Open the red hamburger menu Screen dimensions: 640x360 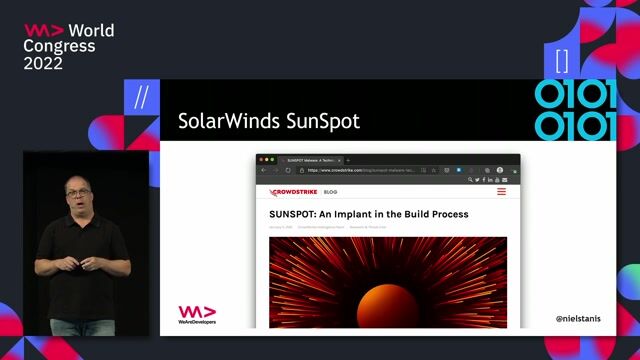[501, 191]
